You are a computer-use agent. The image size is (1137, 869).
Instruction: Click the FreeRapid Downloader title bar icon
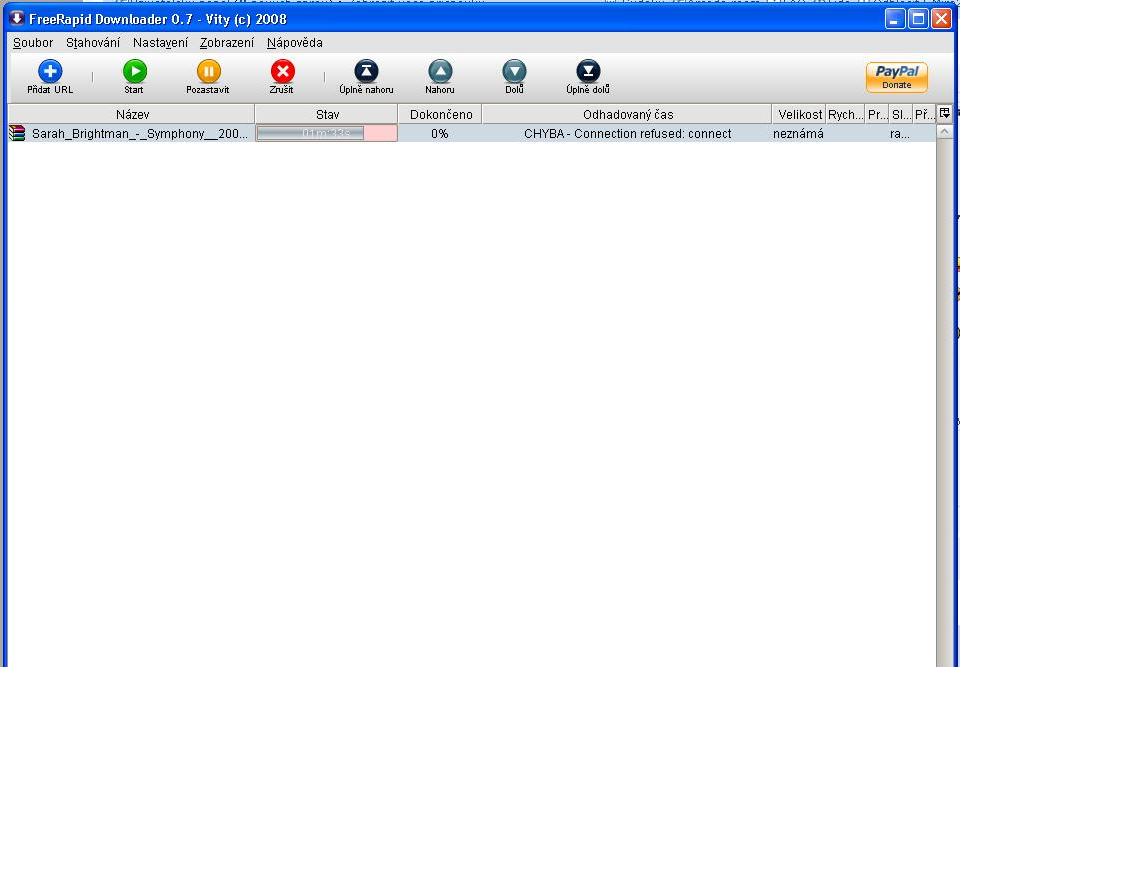pyautogui.click(x=17, y=18)
